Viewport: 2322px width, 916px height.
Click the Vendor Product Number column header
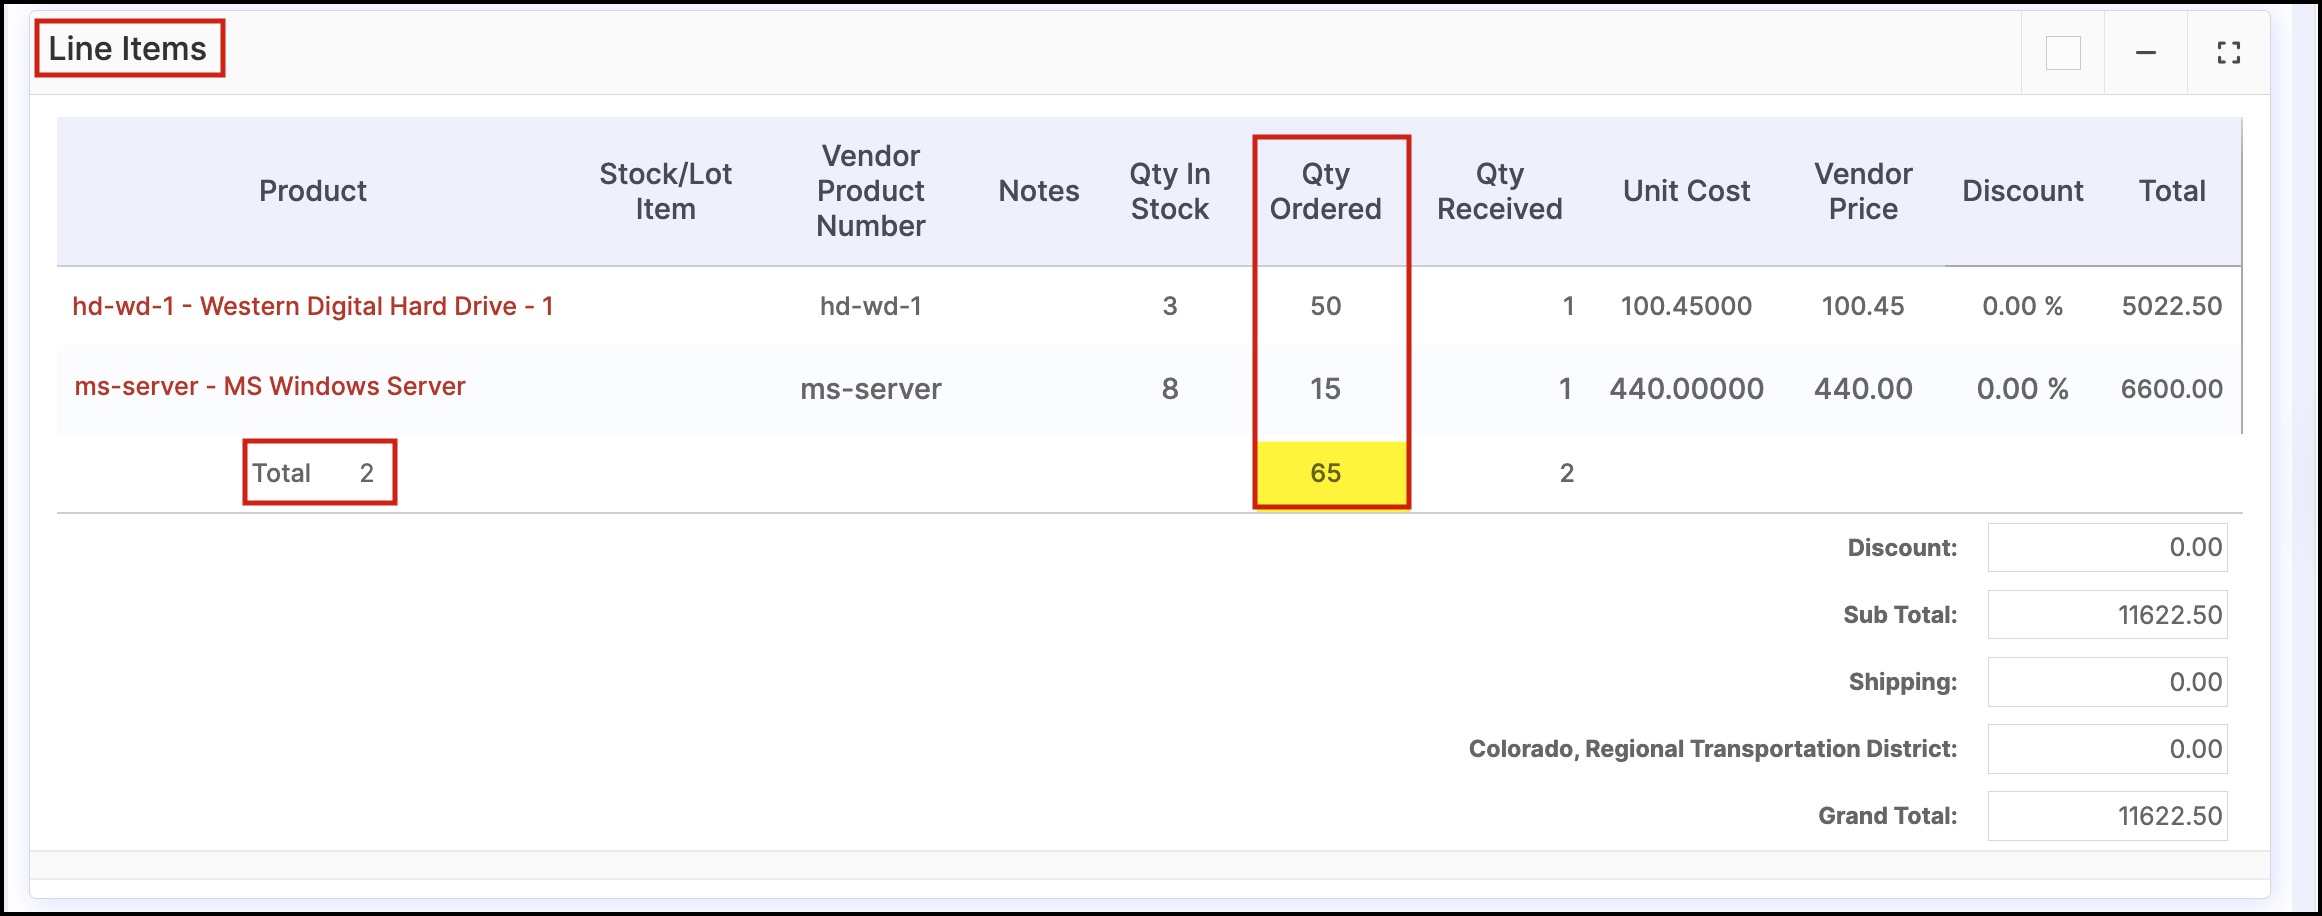[871, 191]
